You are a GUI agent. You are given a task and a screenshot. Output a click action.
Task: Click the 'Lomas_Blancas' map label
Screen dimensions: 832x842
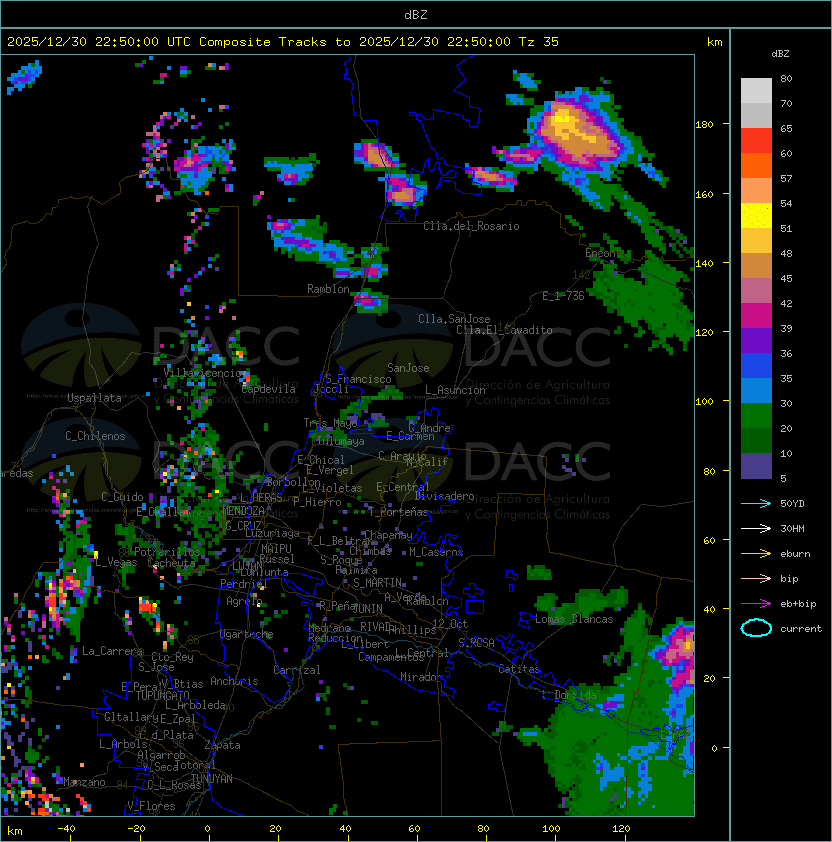[574, 619]
